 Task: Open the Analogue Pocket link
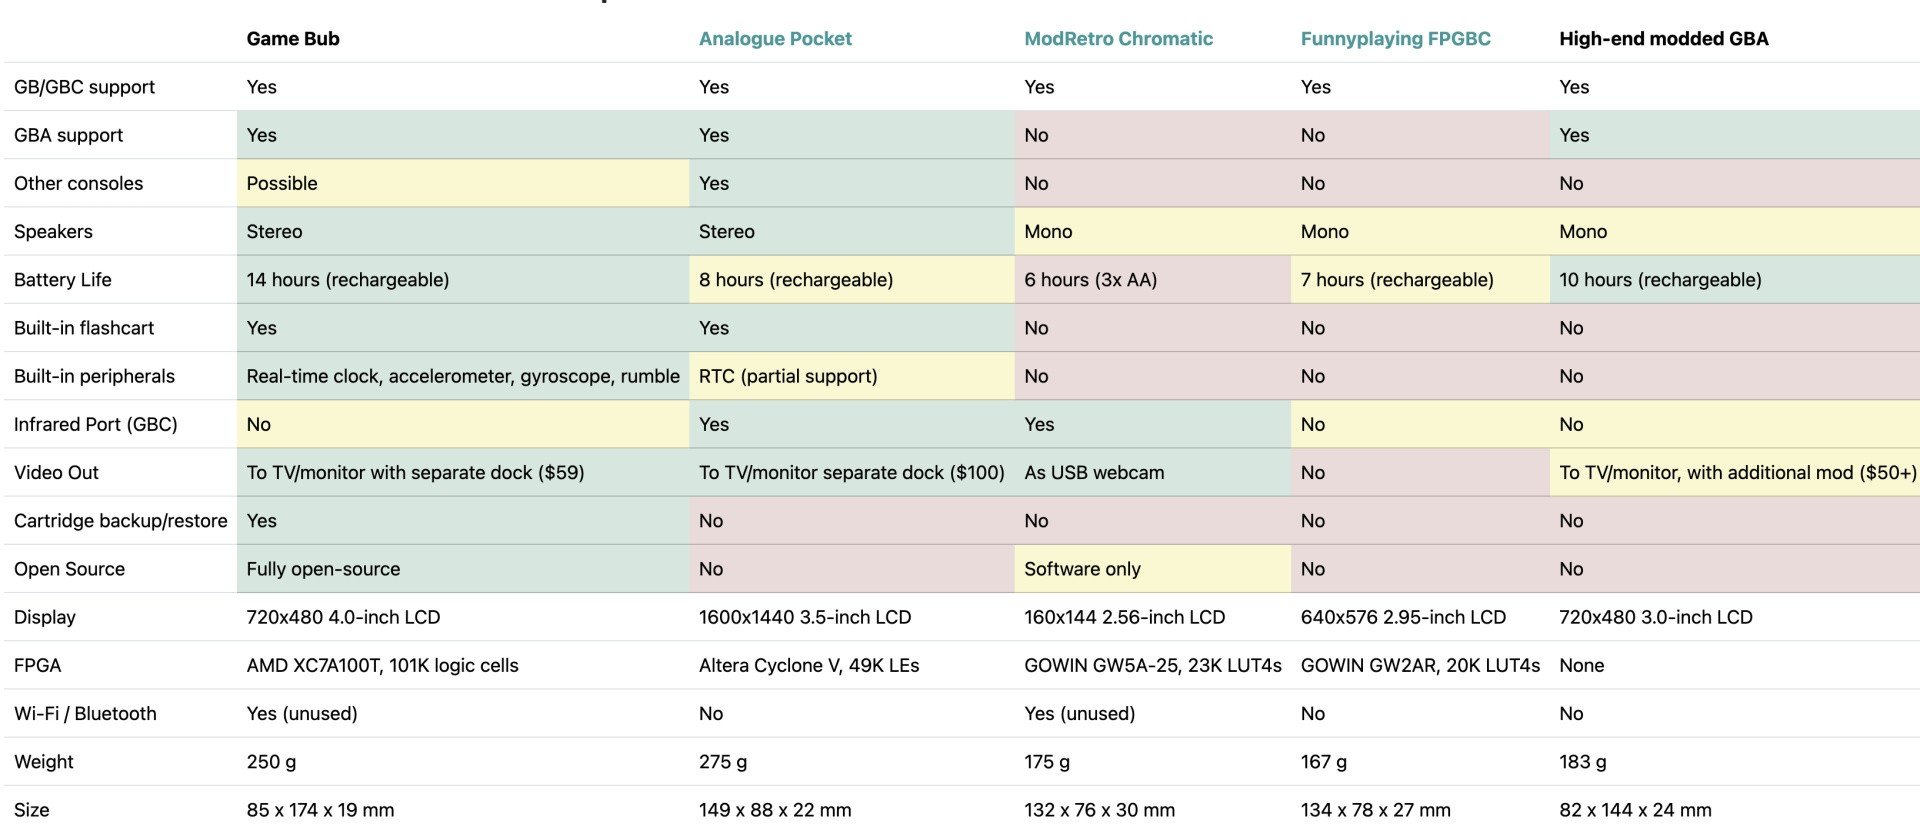(x=775, y=39)
